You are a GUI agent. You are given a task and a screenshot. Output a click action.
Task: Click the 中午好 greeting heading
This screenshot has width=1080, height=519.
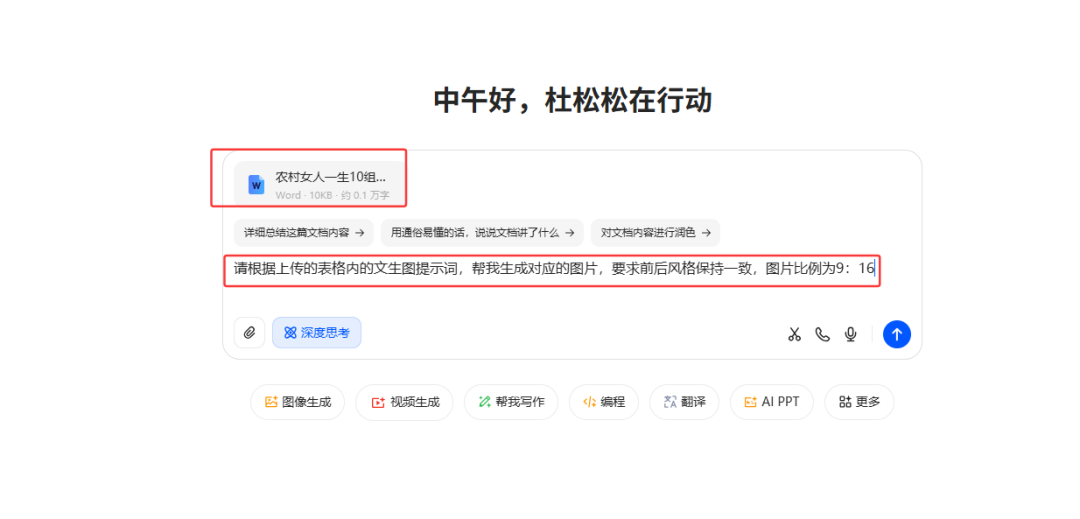572,101
